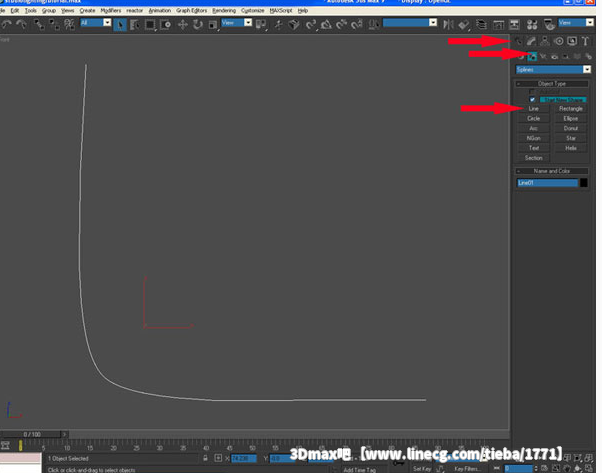The width and height of the screenshot is (602, 473).
Task: Click the Unlink Selection icon
Action: (x=54, y=25)
